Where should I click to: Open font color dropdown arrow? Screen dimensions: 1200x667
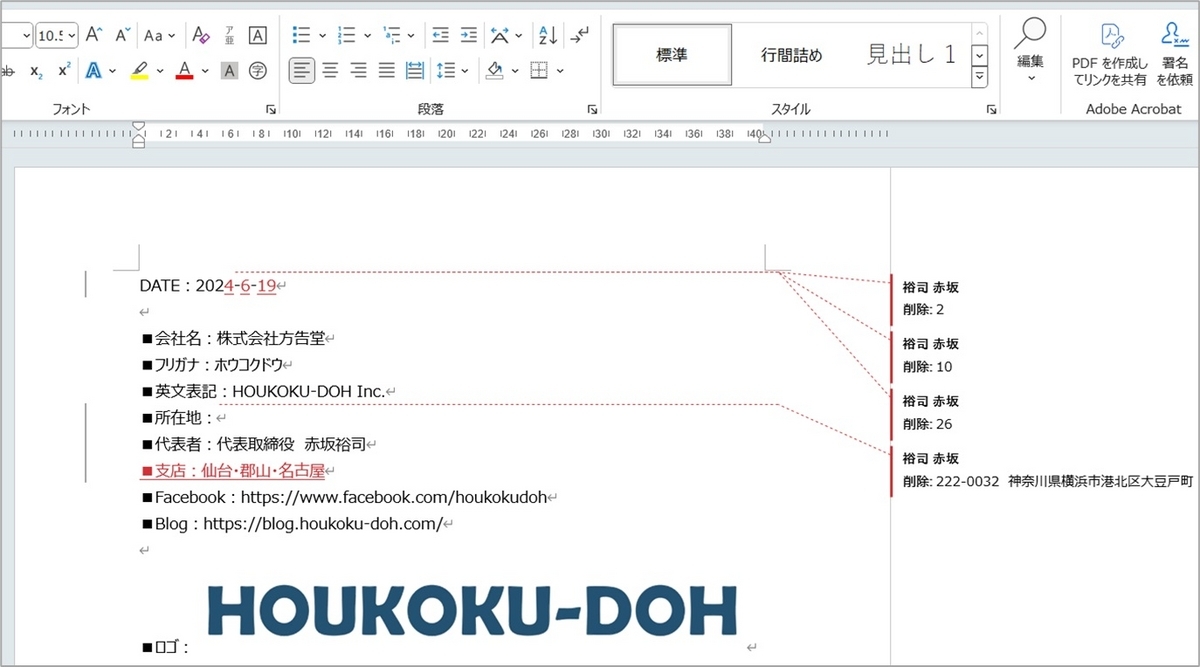click(205, 71)
